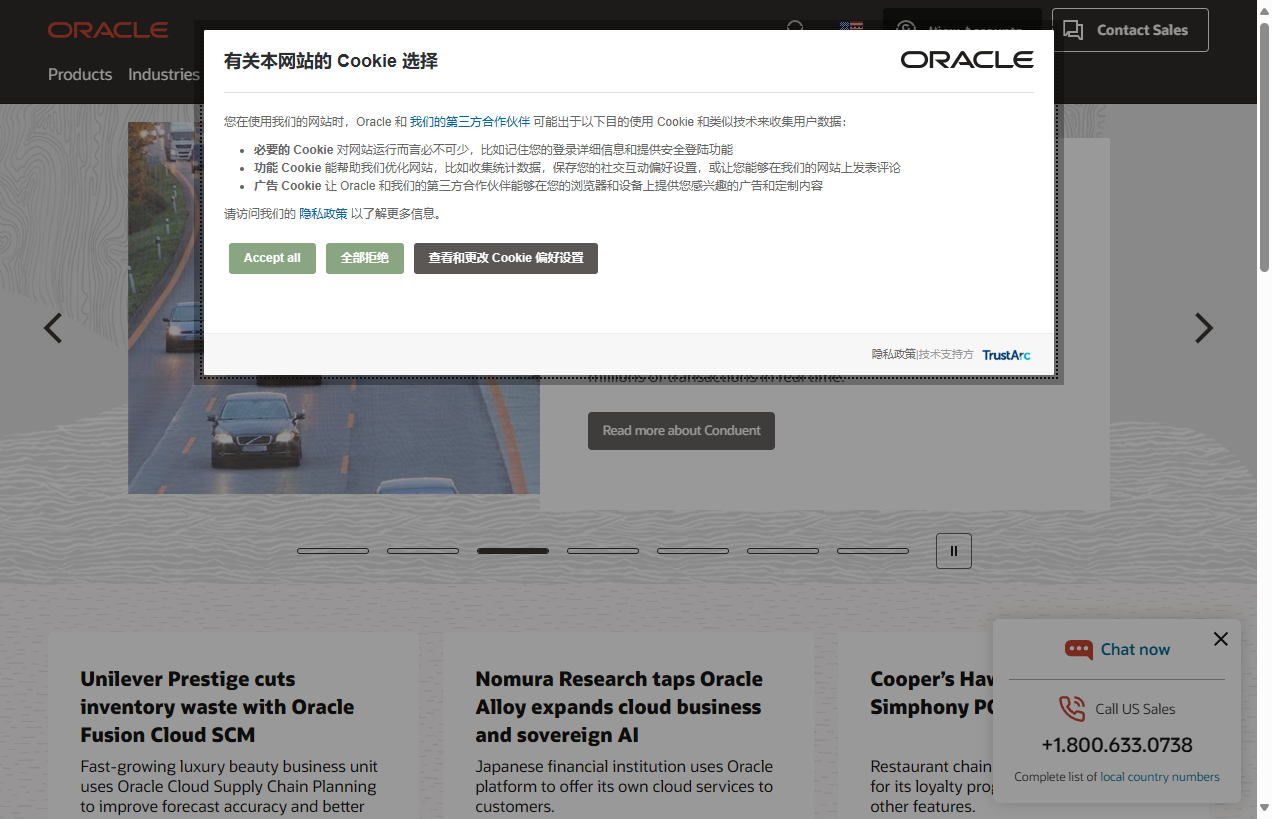Pause the rotating carousel
The height and width of the screenshot is (819, 1272).
[953, 550]
